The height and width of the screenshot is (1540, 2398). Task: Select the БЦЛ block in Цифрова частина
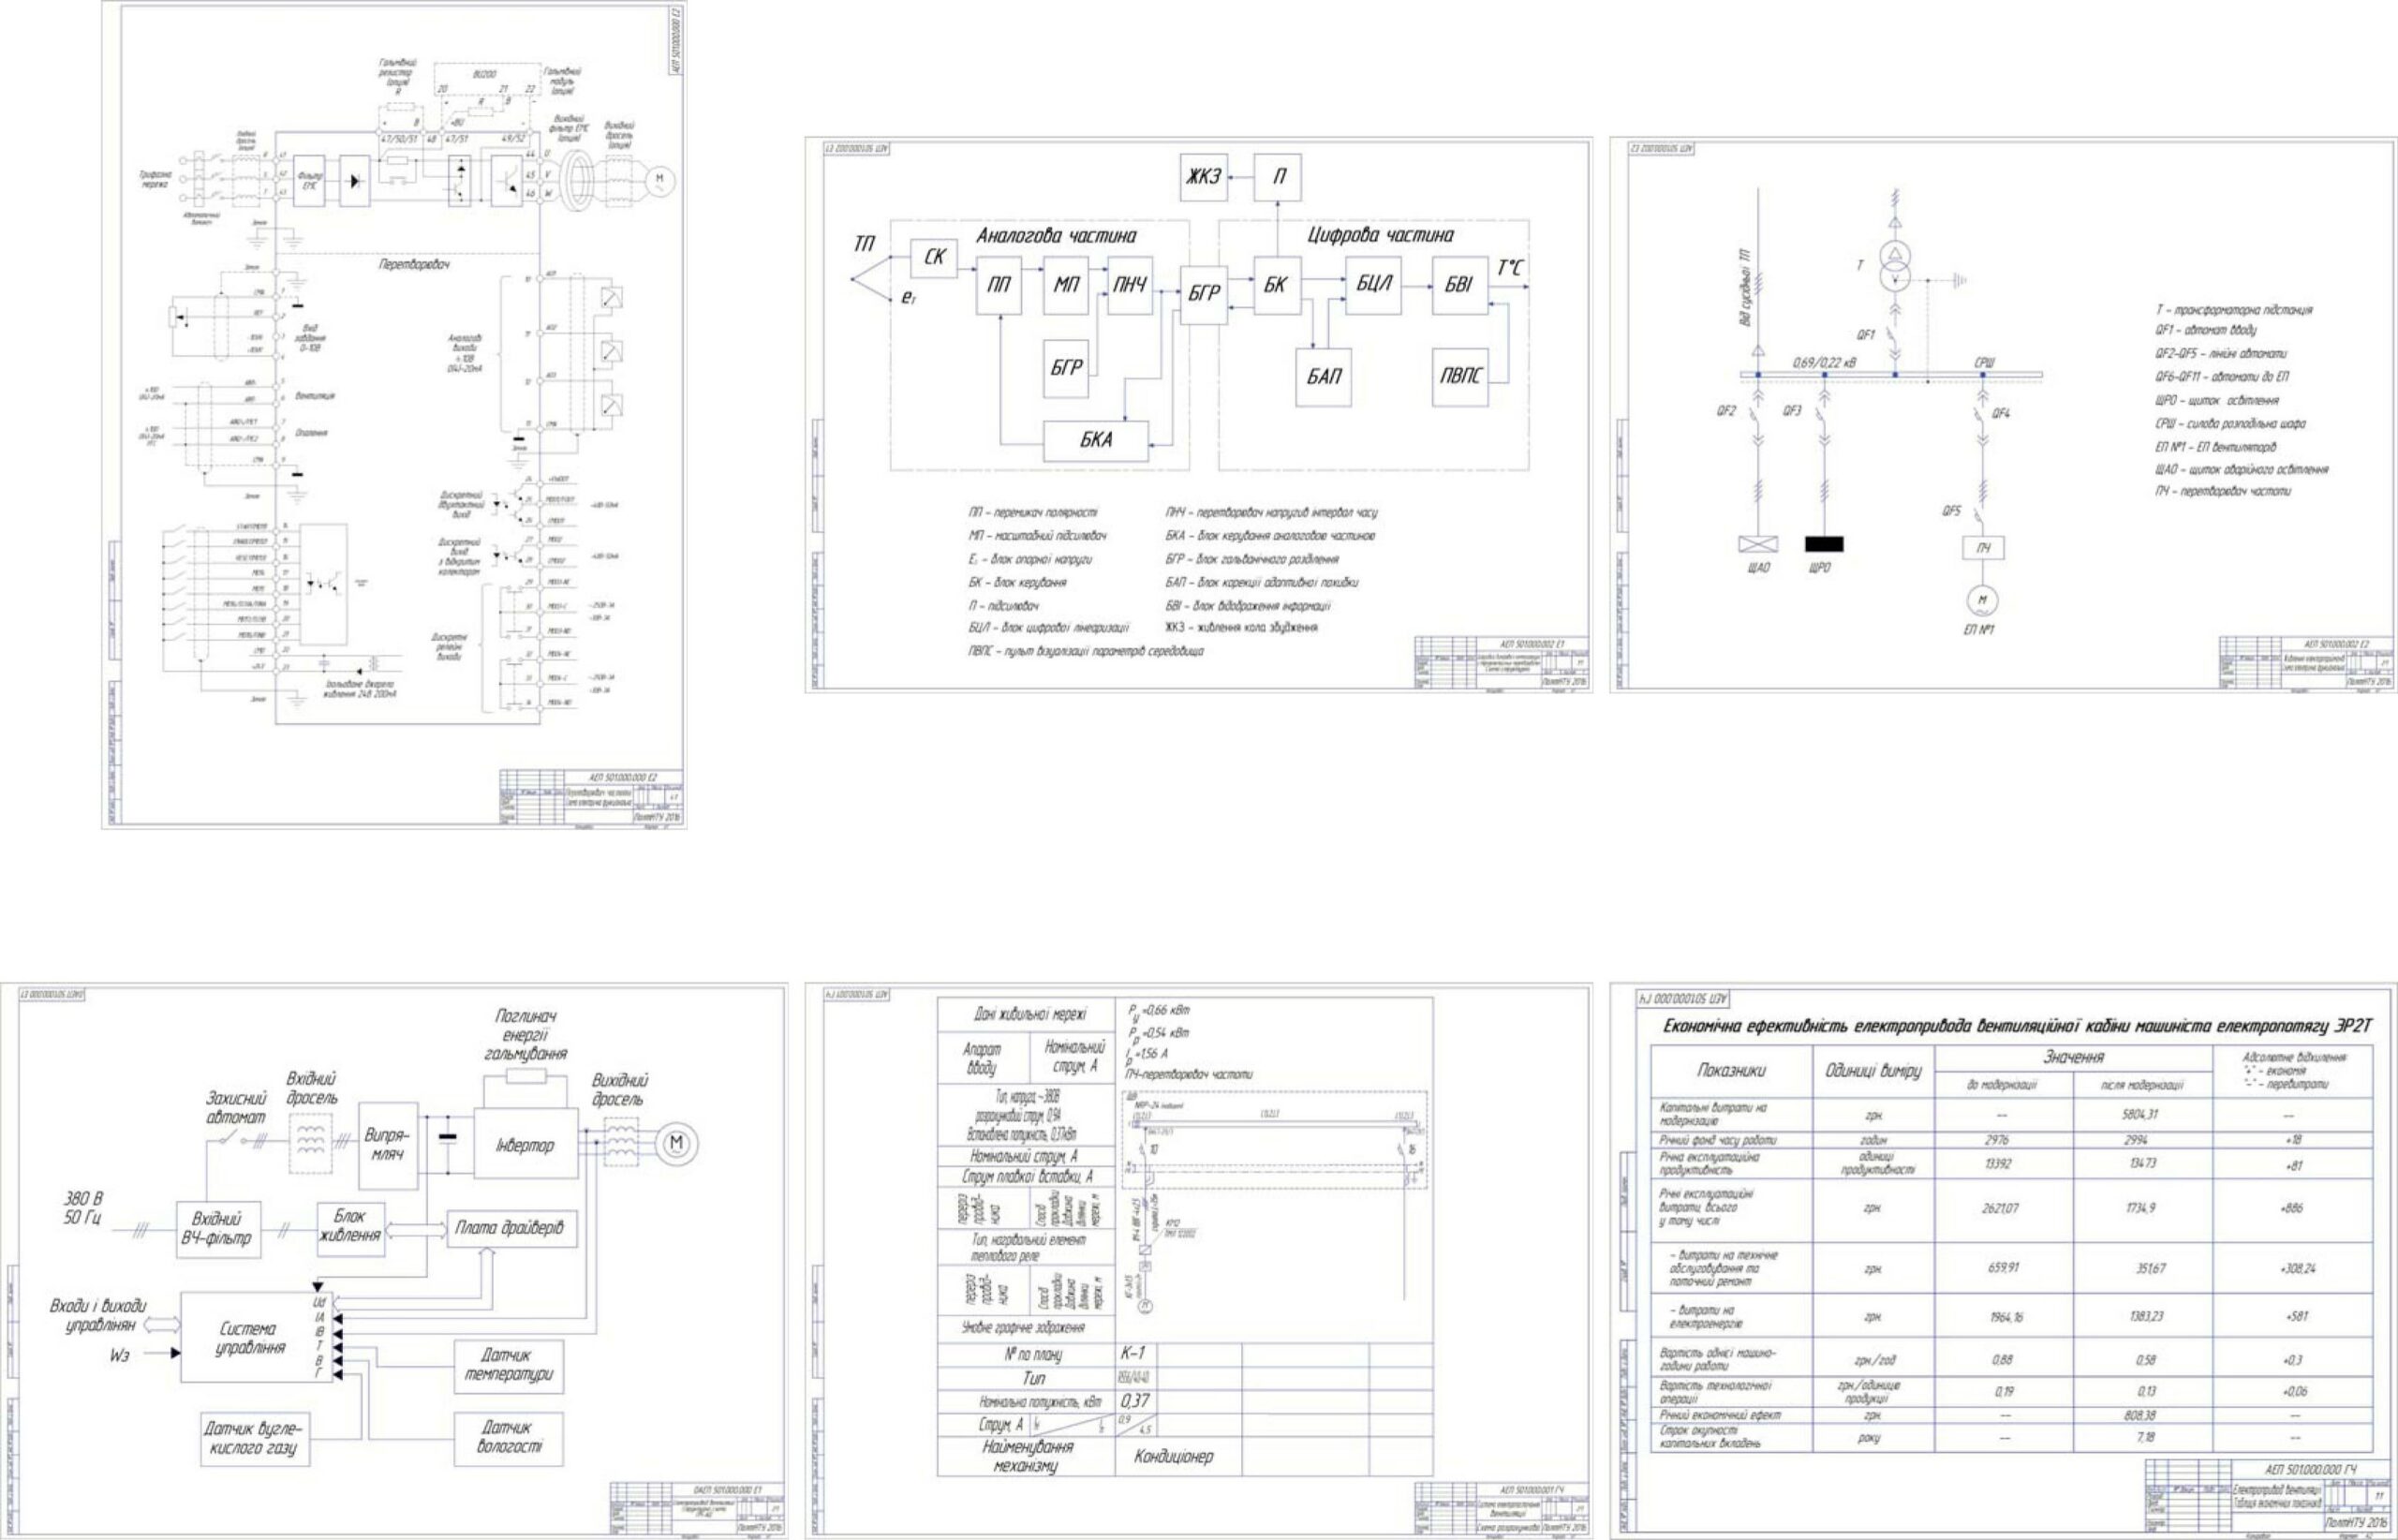point(1373,286)
